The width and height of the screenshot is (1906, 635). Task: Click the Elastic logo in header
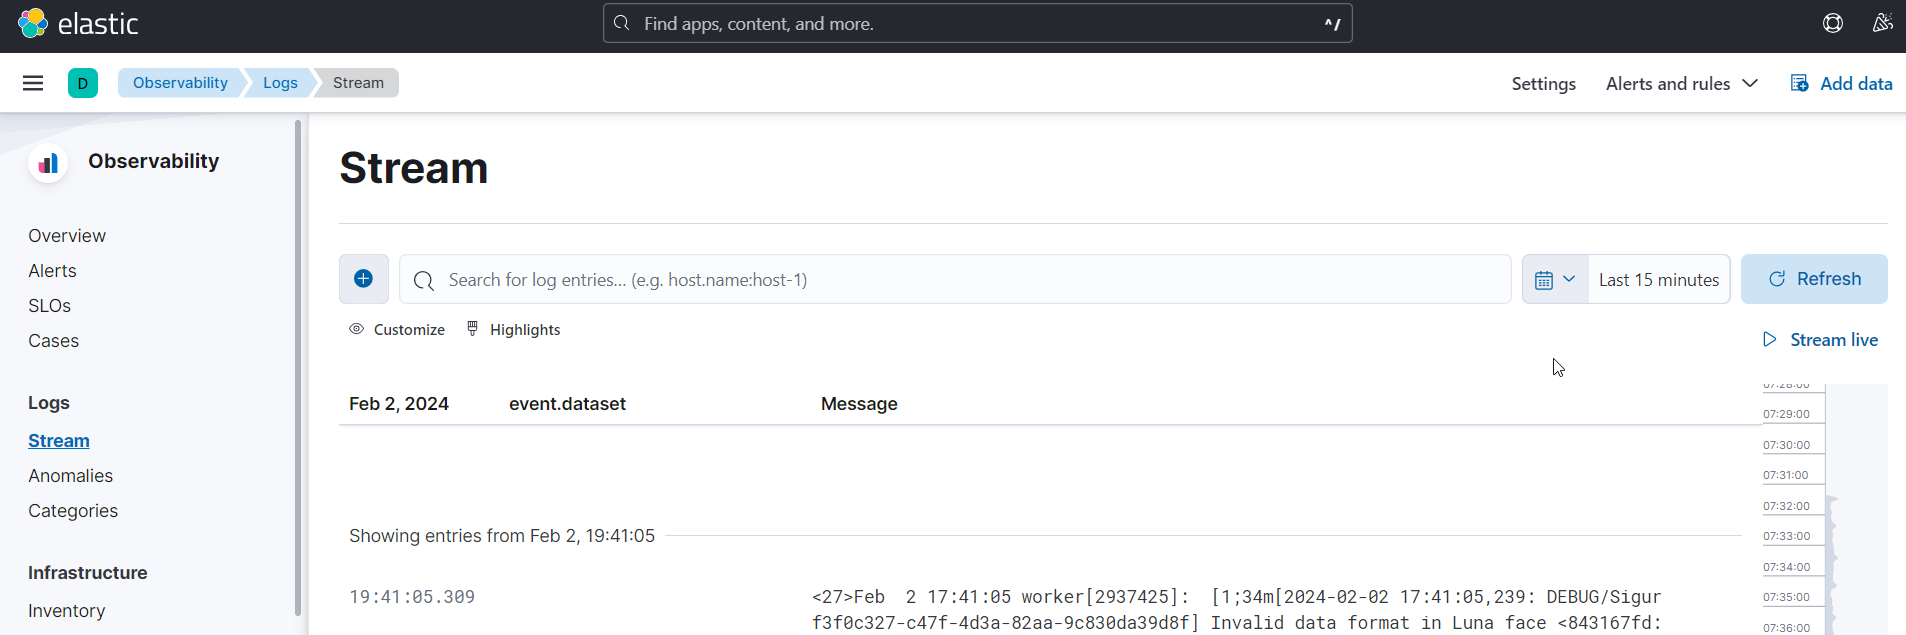click(78, 24)
